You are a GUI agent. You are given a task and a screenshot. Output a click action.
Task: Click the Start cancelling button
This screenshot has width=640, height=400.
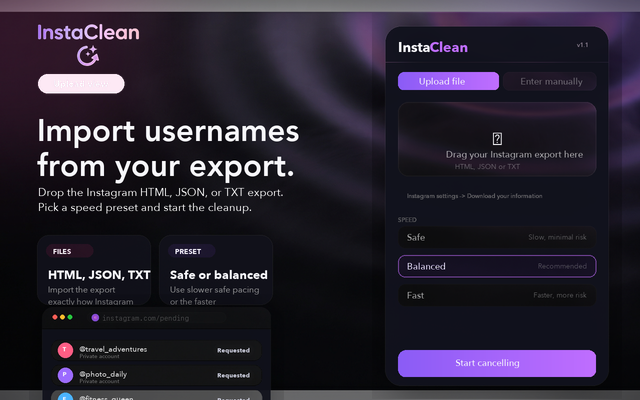(497, 363)
